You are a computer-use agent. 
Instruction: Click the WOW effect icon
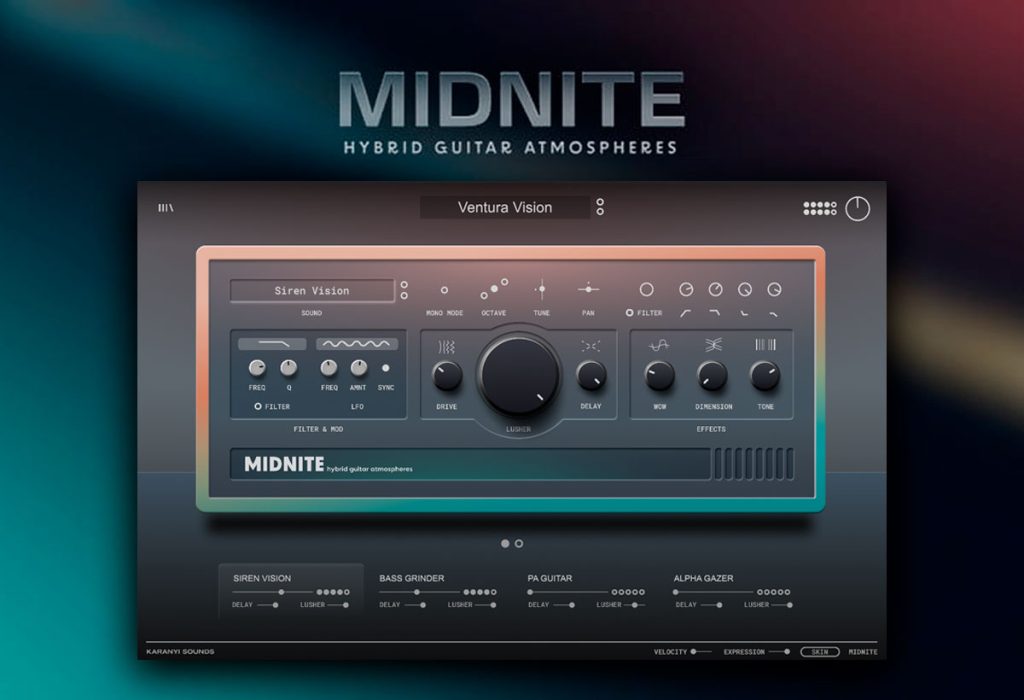659,345
